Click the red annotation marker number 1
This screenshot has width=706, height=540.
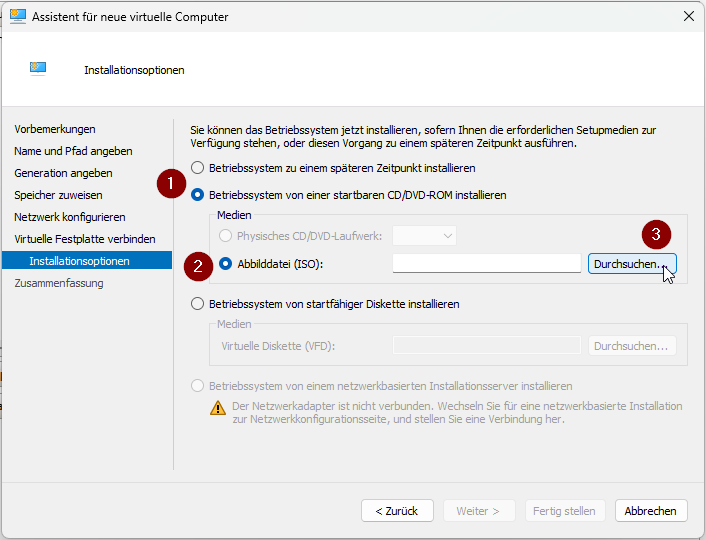[171, 184]
